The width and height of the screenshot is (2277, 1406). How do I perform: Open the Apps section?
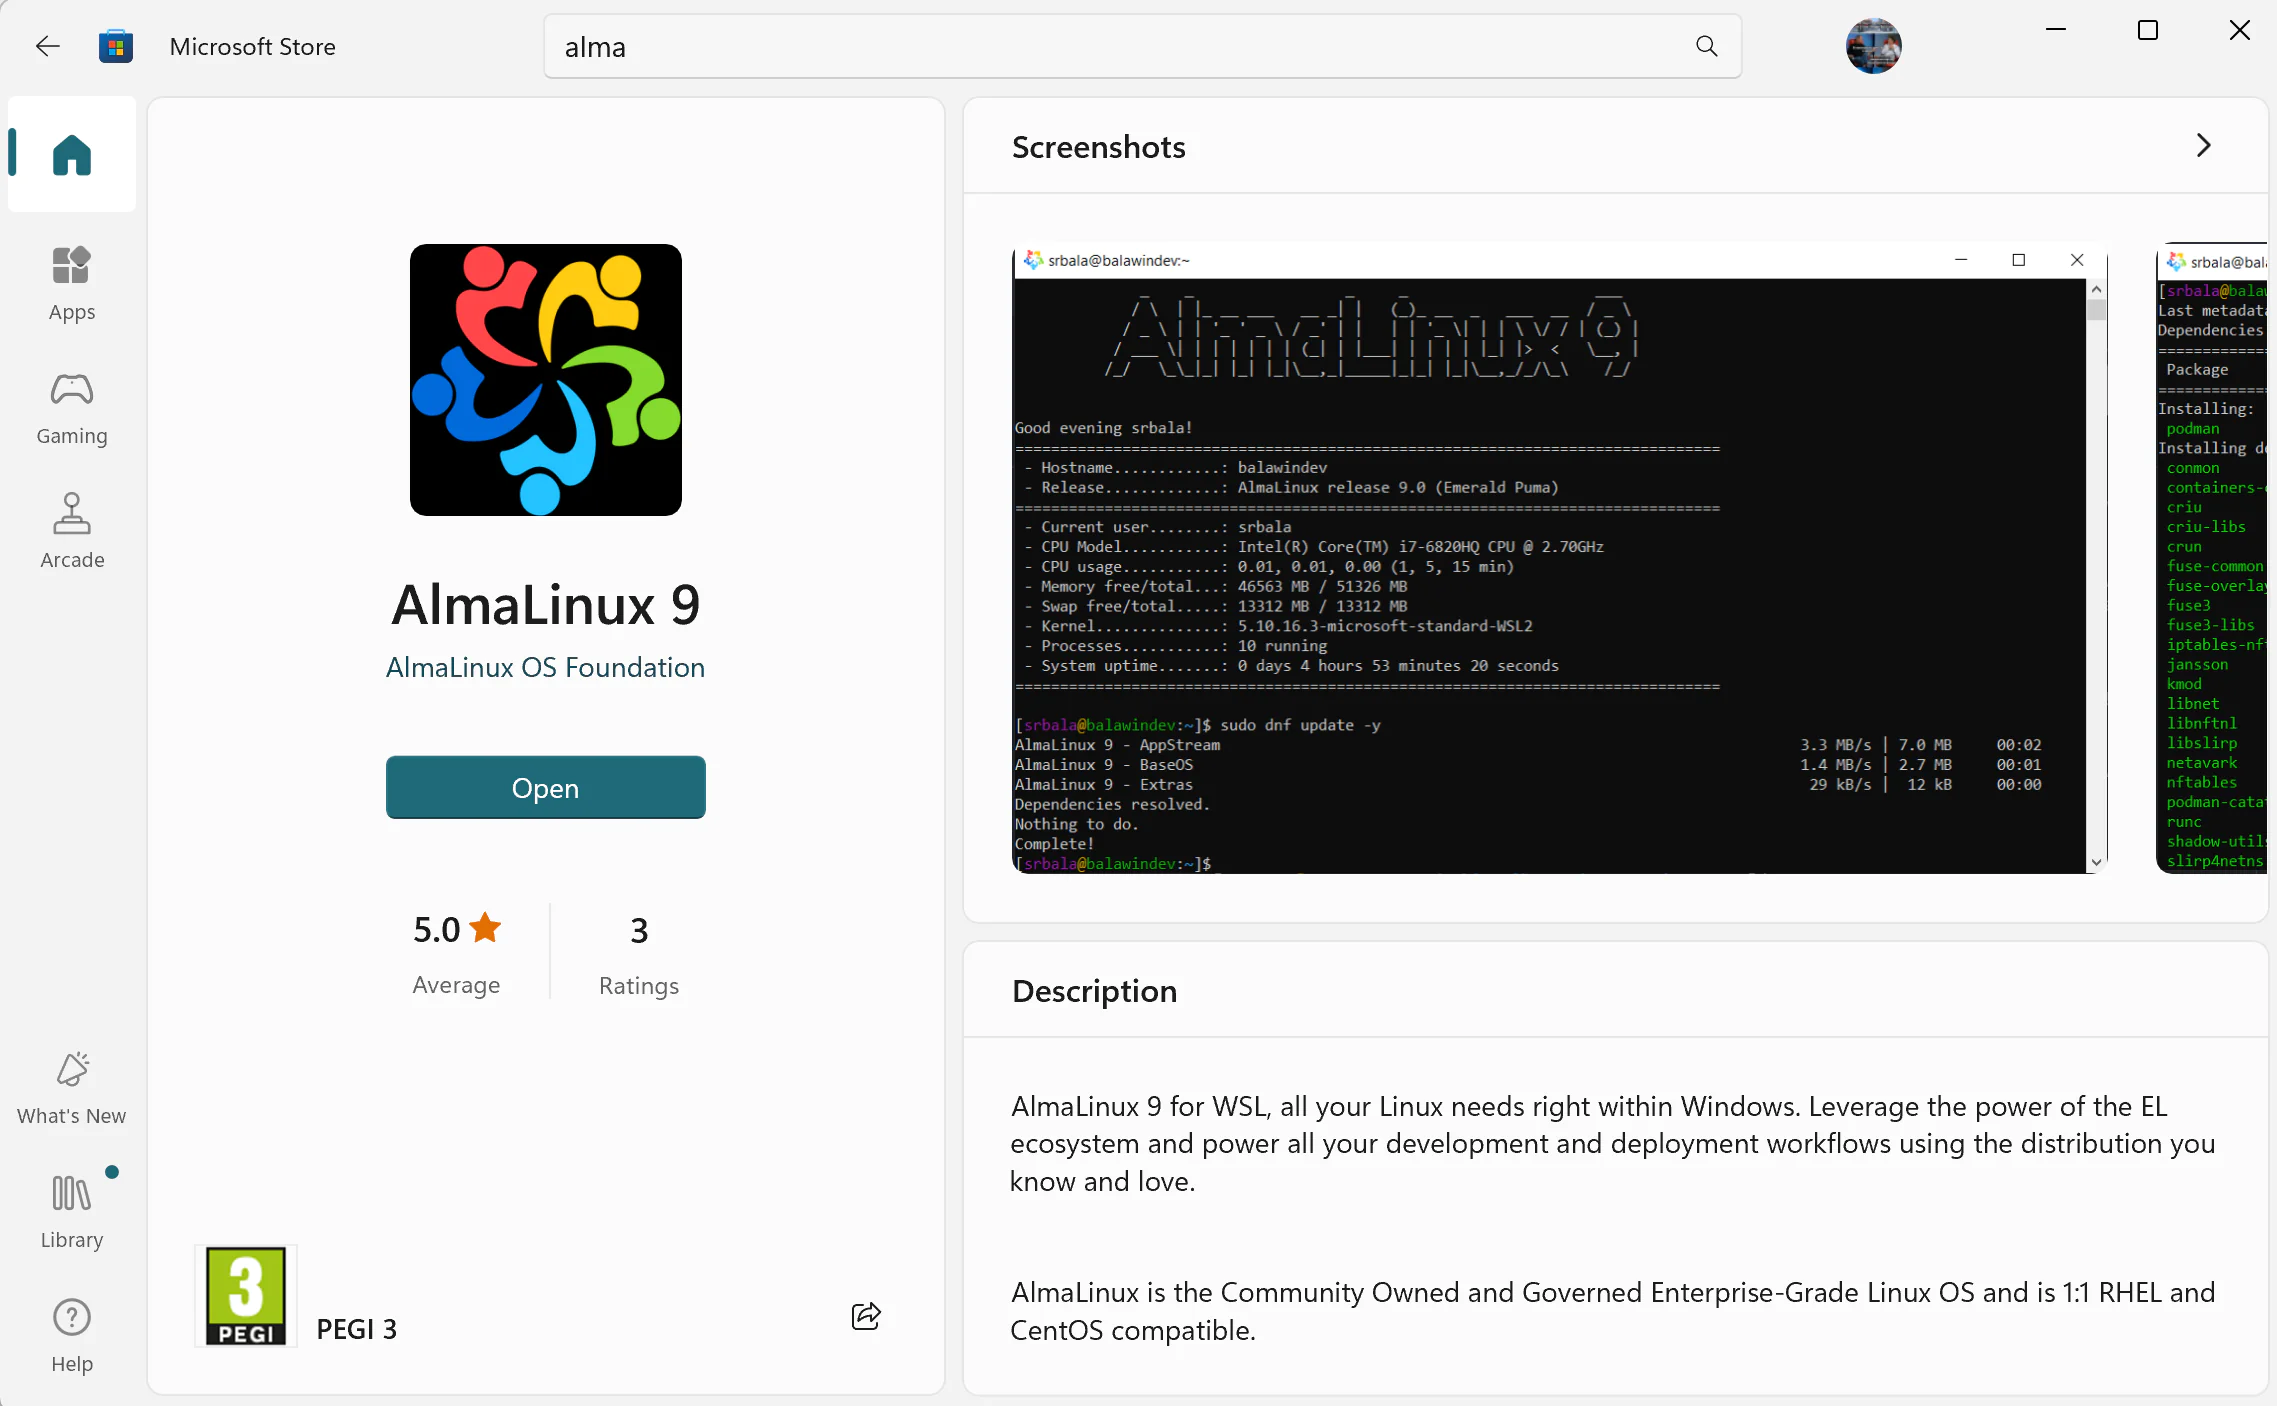[72, 284]
